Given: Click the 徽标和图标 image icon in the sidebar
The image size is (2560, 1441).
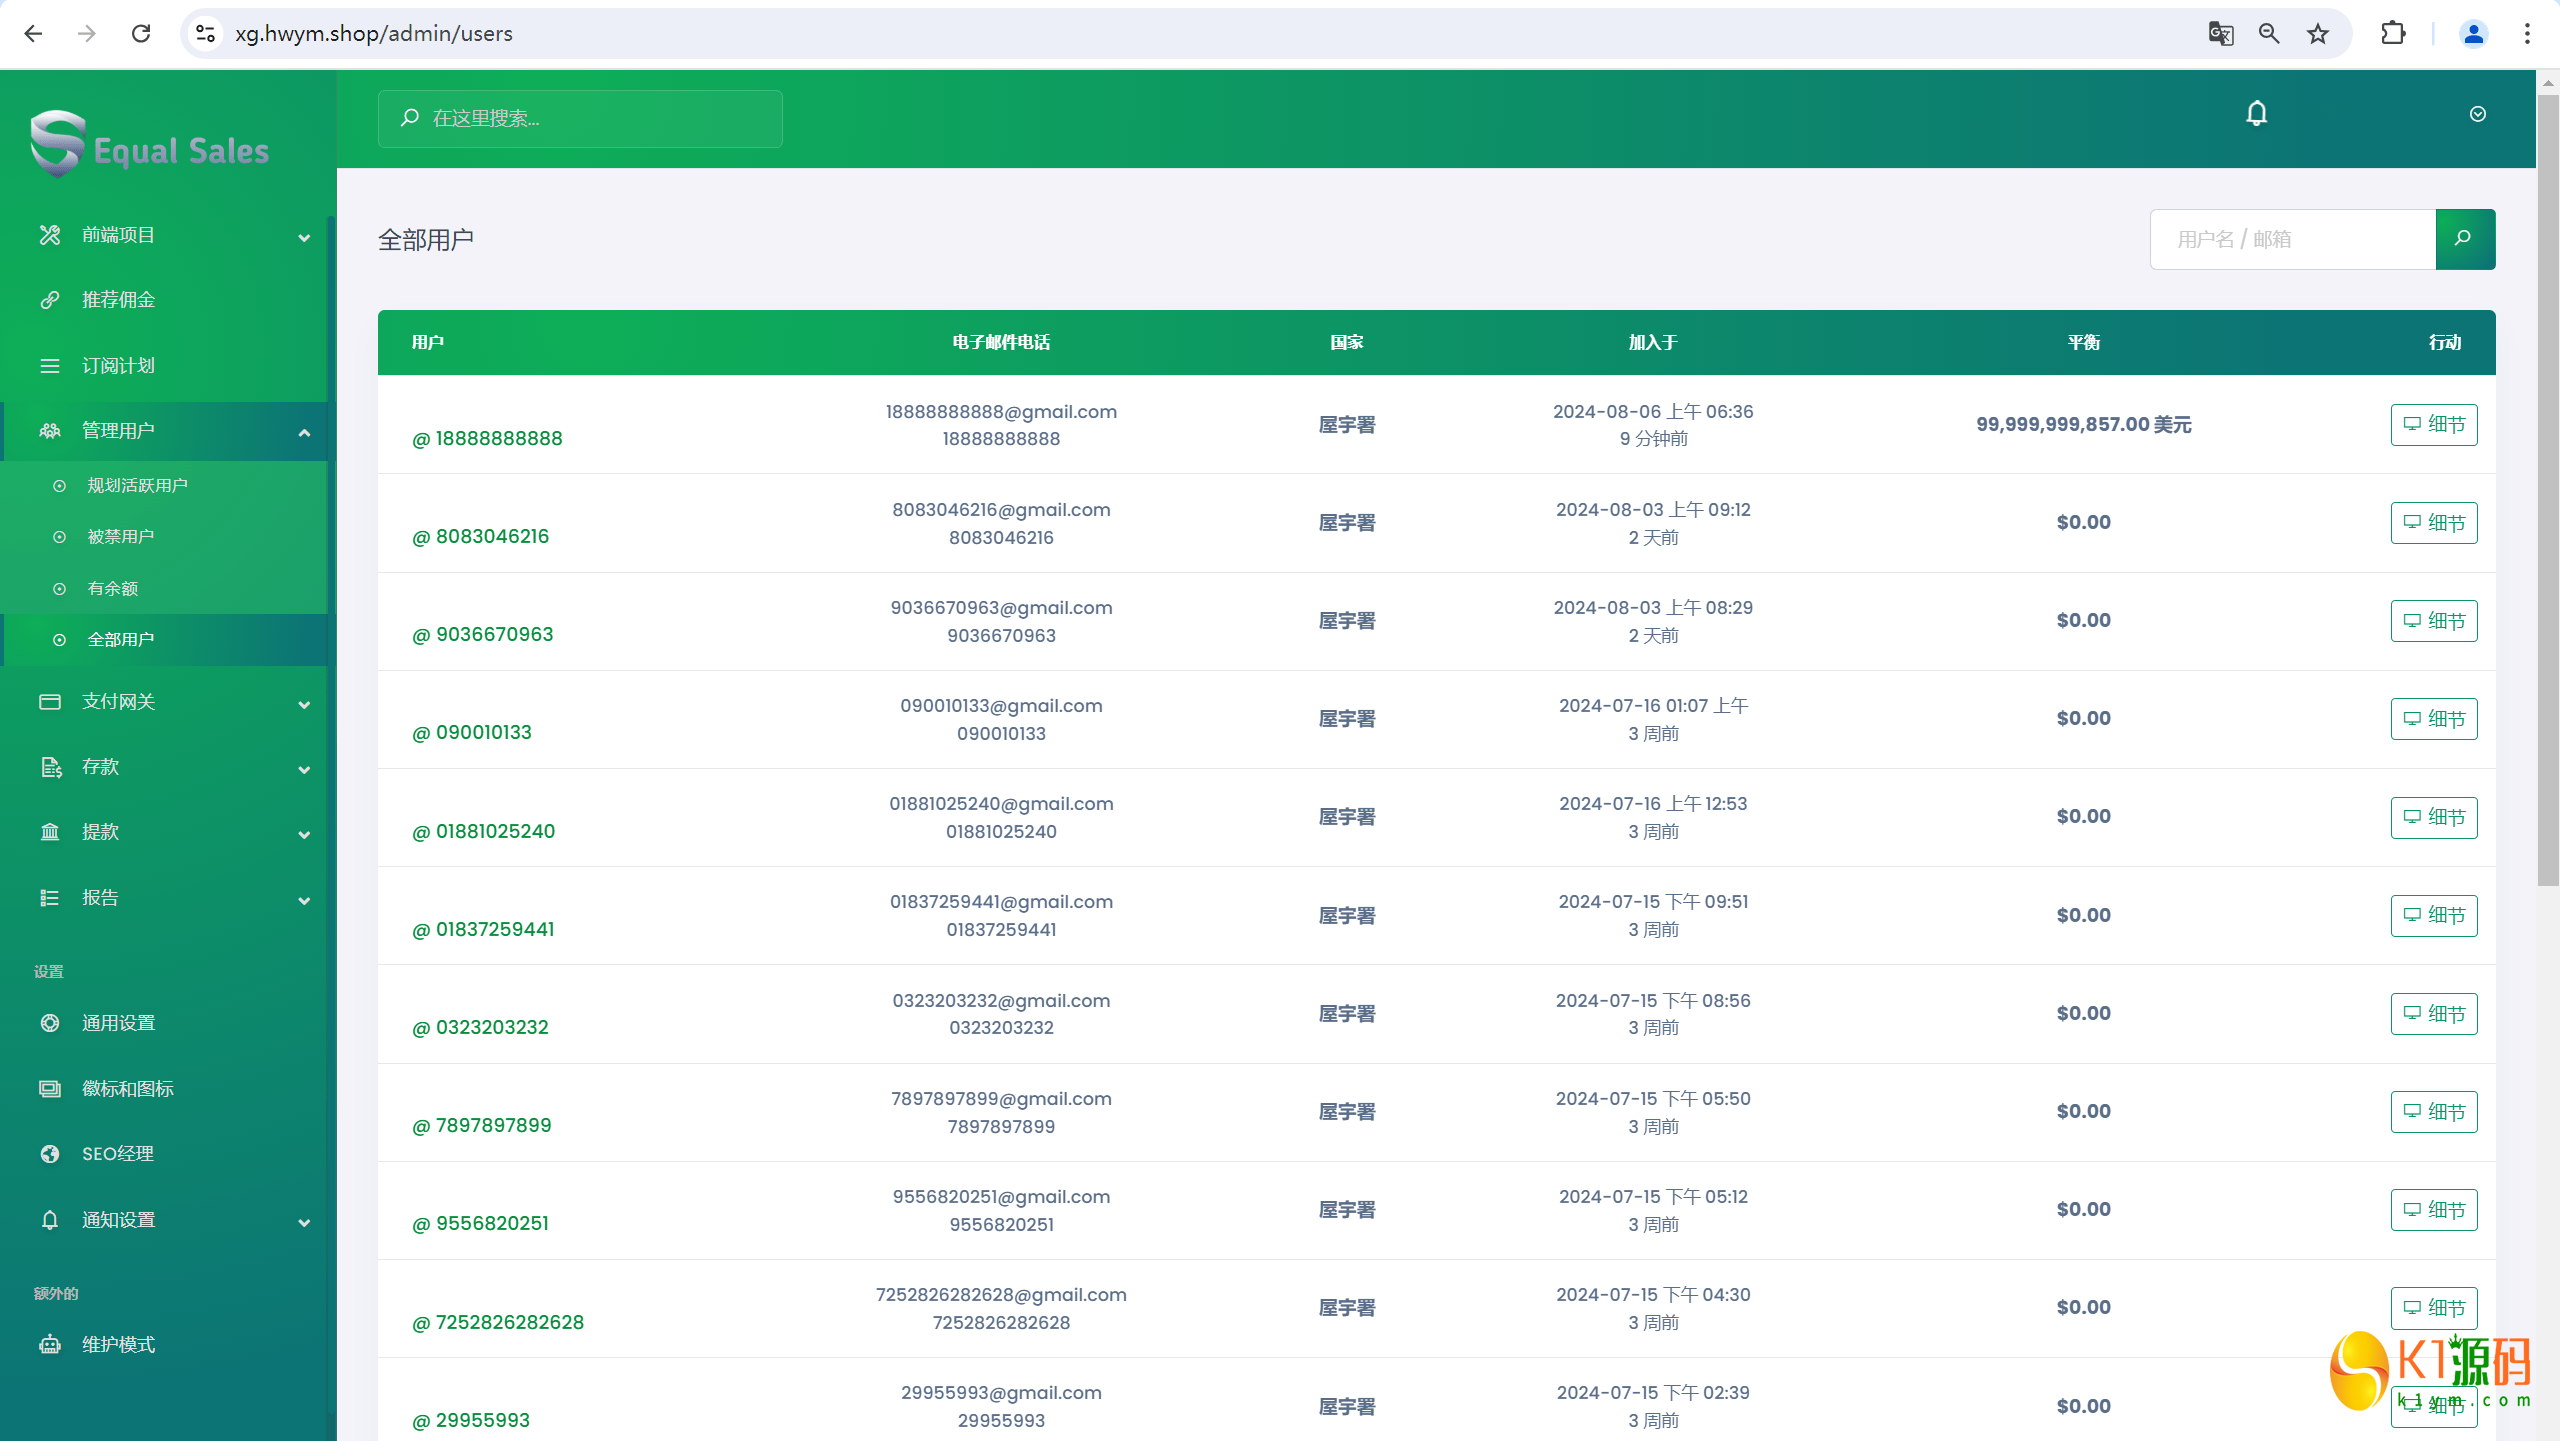Looking at the screenshot, I should tap(50, 1089).
